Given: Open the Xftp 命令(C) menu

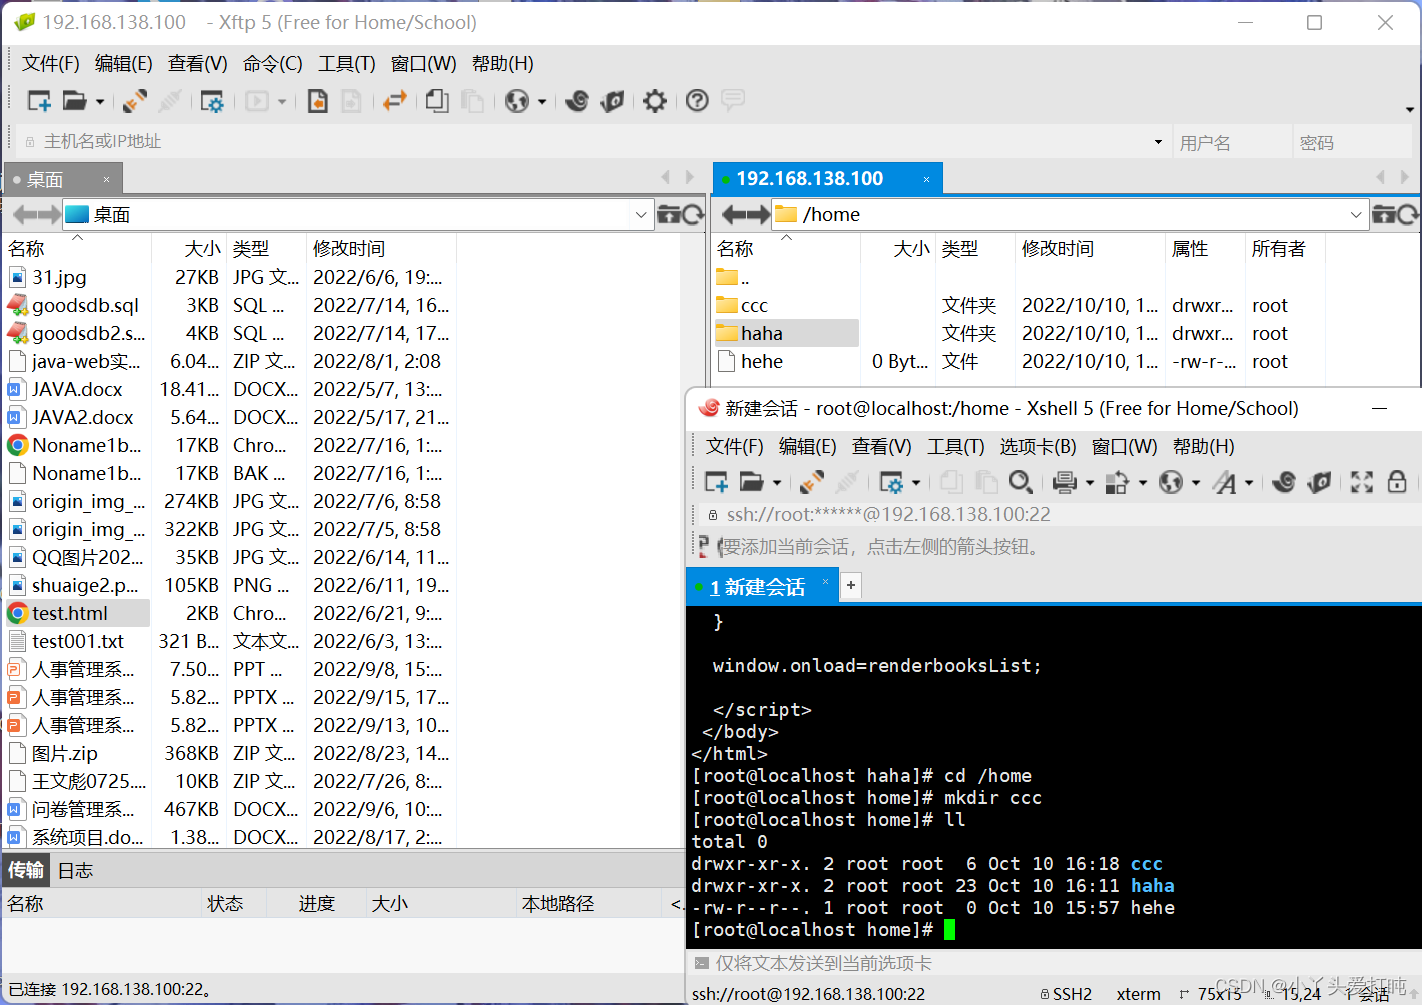Looking at the screenshot, I should pyautogui.click(x=272, y=64).
